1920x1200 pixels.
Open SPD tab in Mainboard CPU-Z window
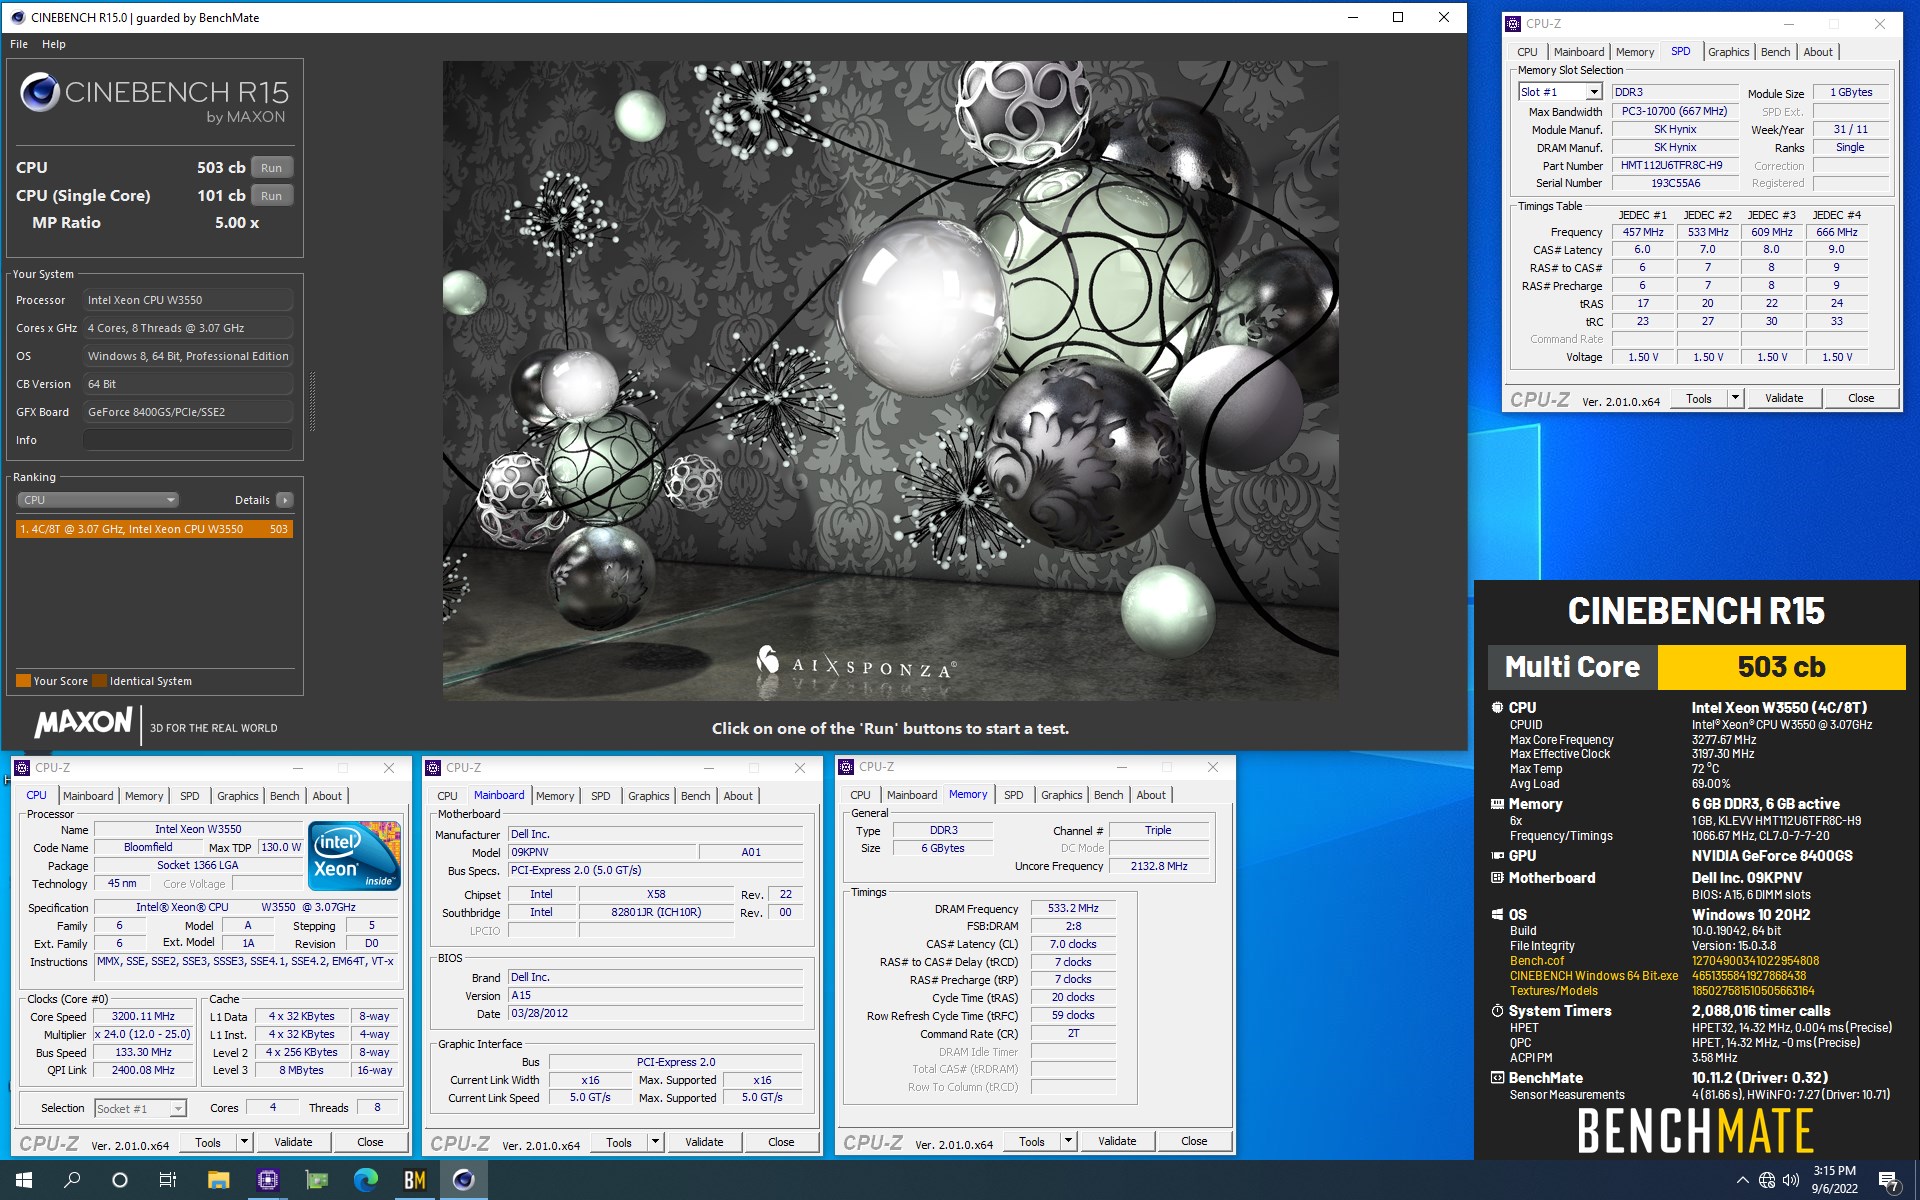pyautogui.click(x=600, y=796)
